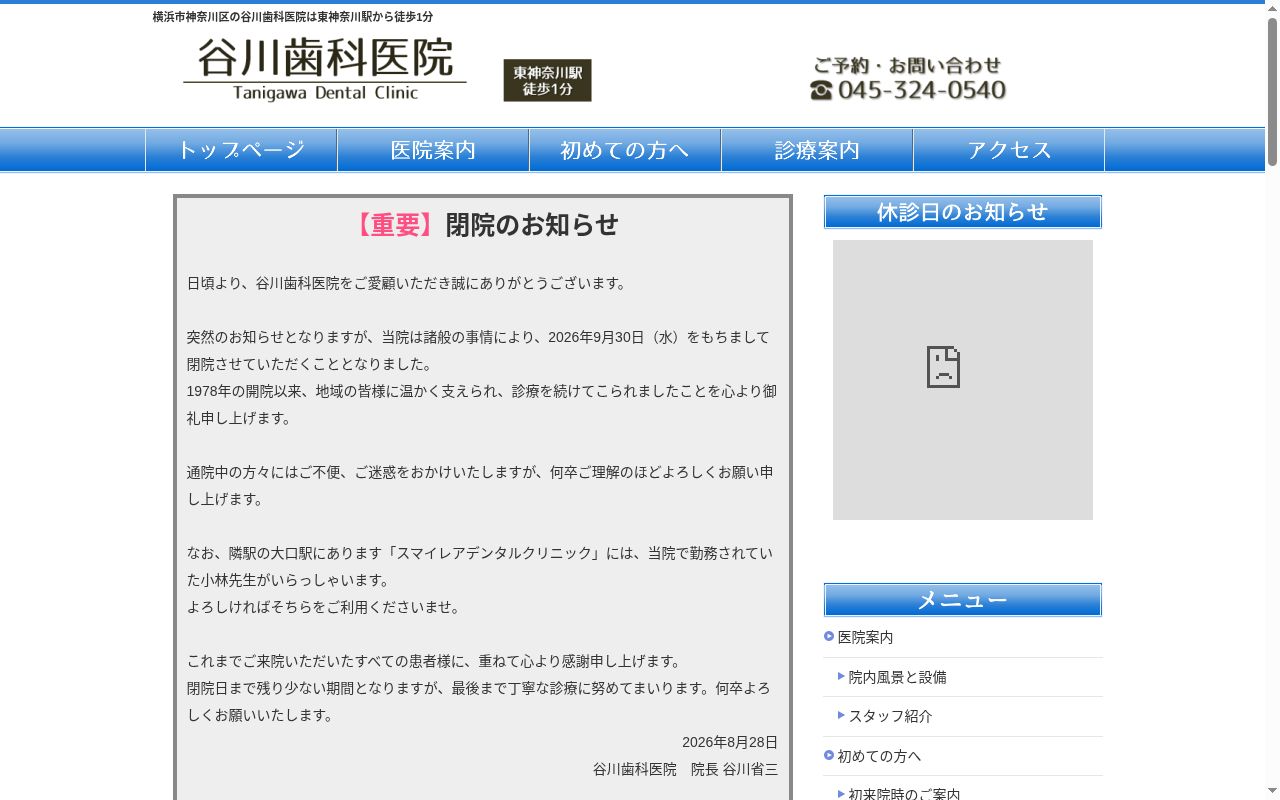Click the 東神奈川駅 徒歩1分 badge
Viewport: 1280px width, 800px height.
point(547,80)
